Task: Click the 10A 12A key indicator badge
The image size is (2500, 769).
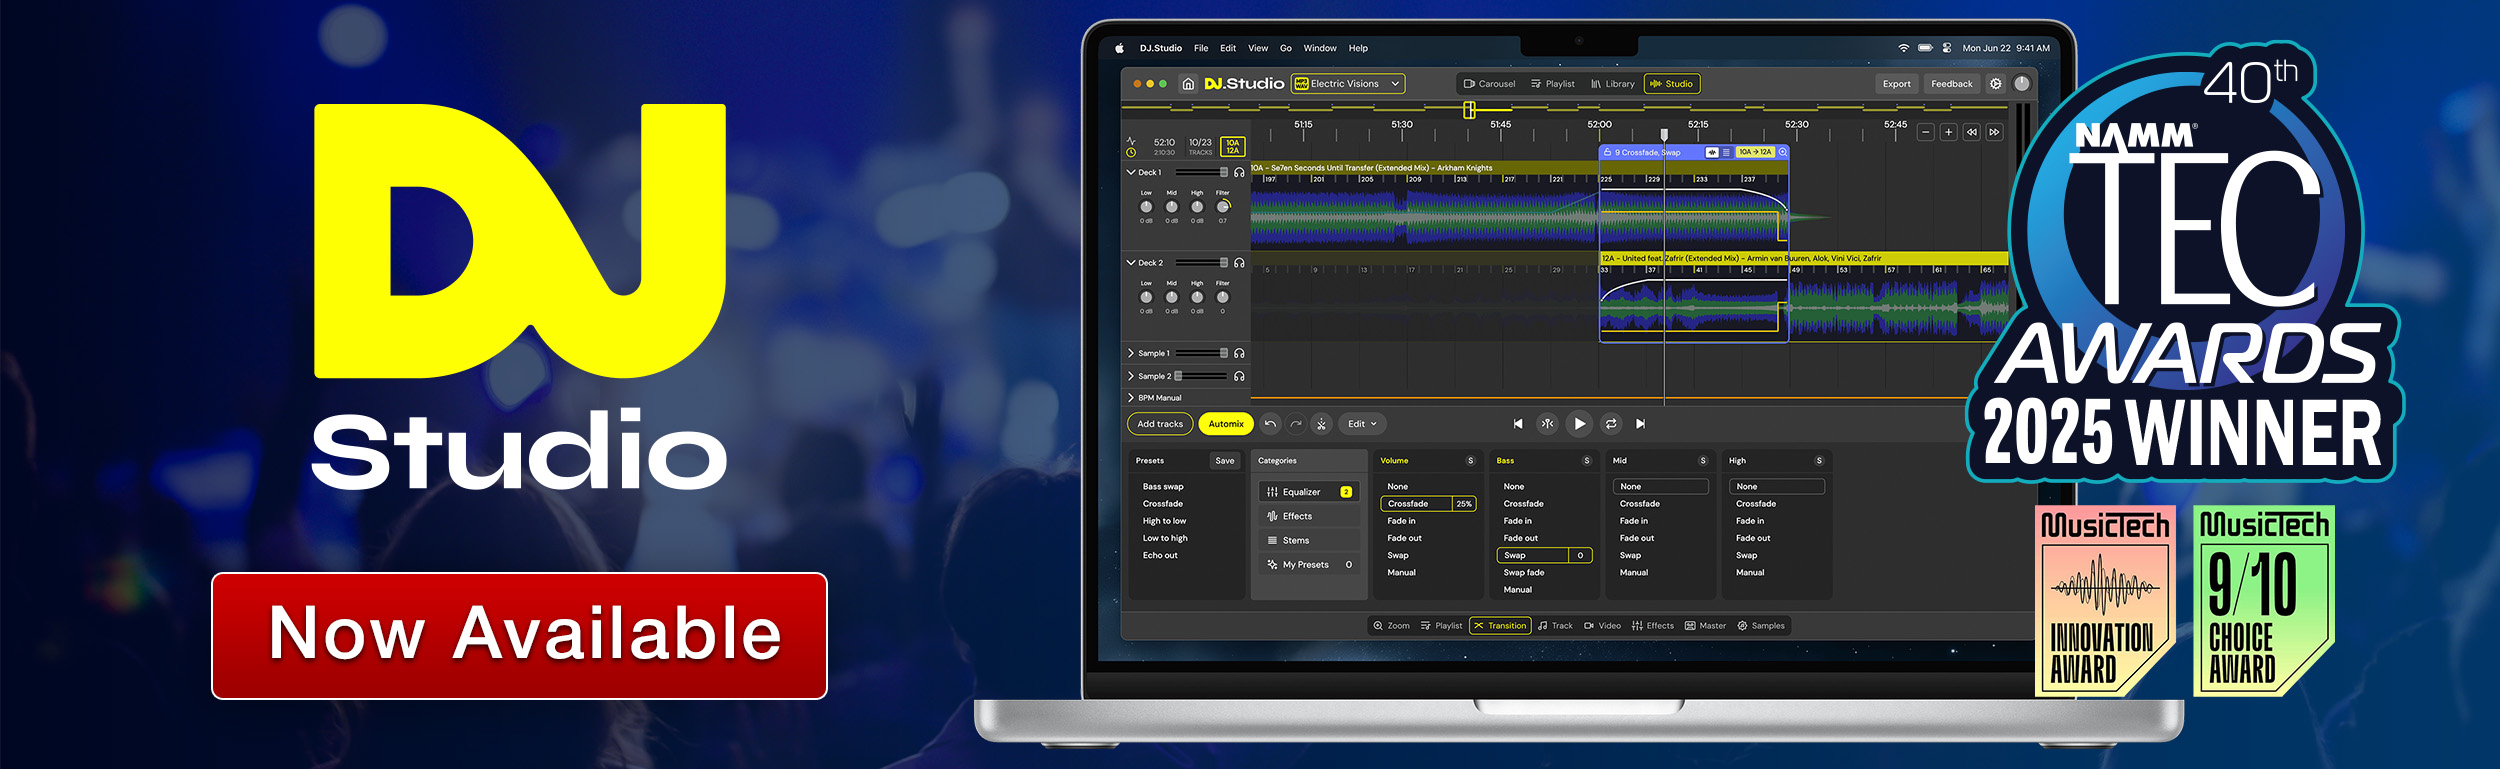Action: point(1233,147)
